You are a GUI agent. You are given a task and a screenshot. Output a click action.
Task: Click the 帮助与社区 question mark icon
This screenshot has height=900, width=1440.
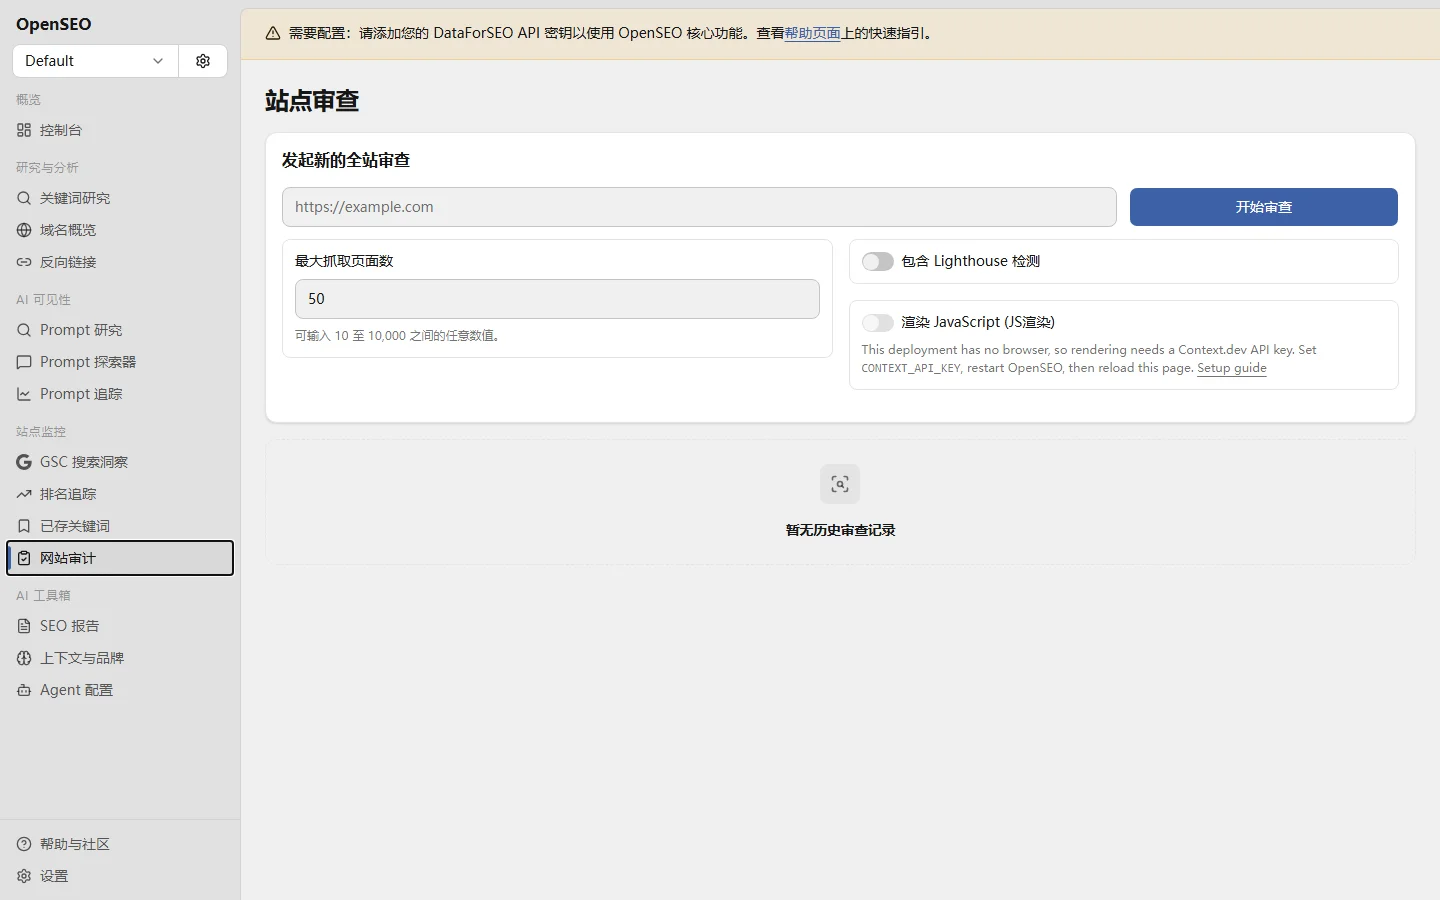pos(24,844)
